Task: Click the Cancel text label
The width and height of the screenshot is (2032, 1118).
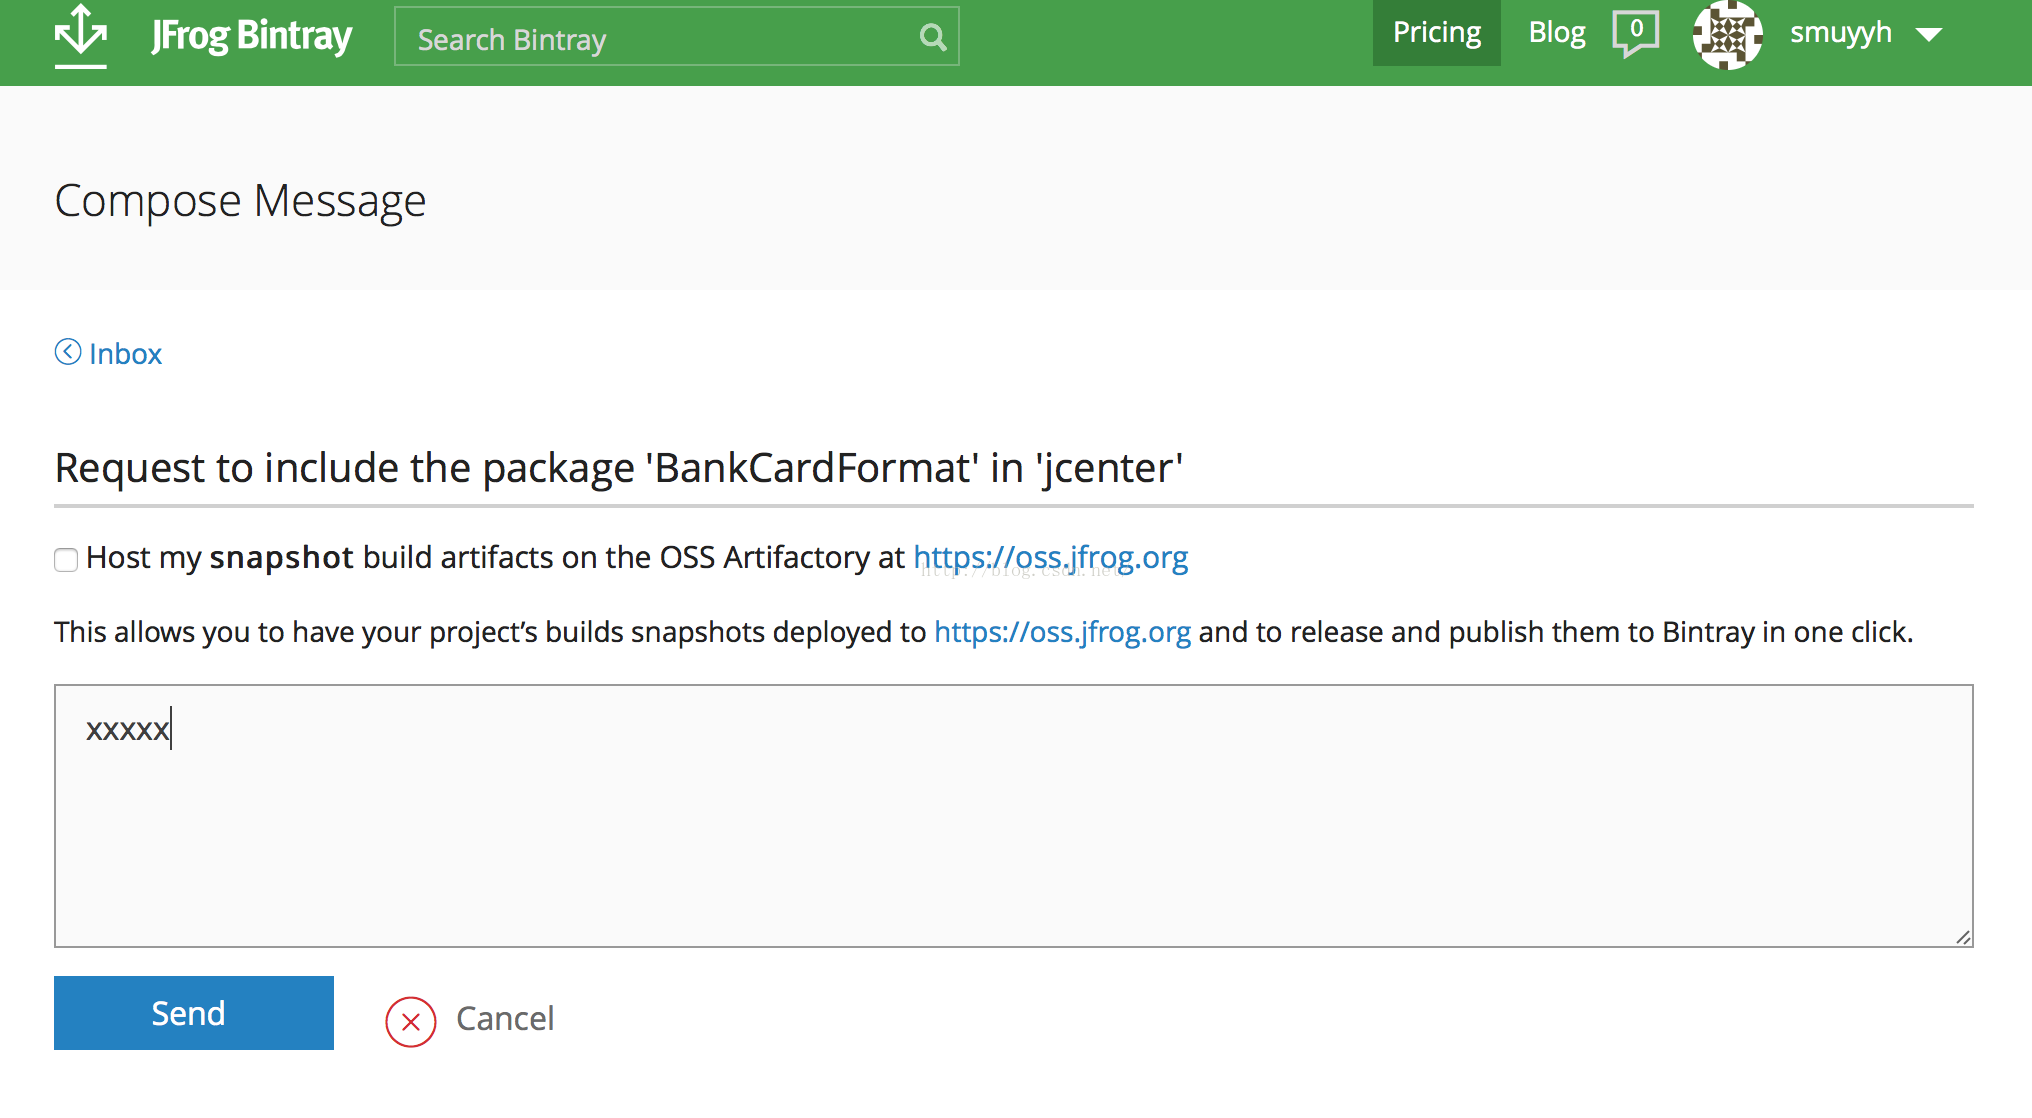Action: point(505,1019)
